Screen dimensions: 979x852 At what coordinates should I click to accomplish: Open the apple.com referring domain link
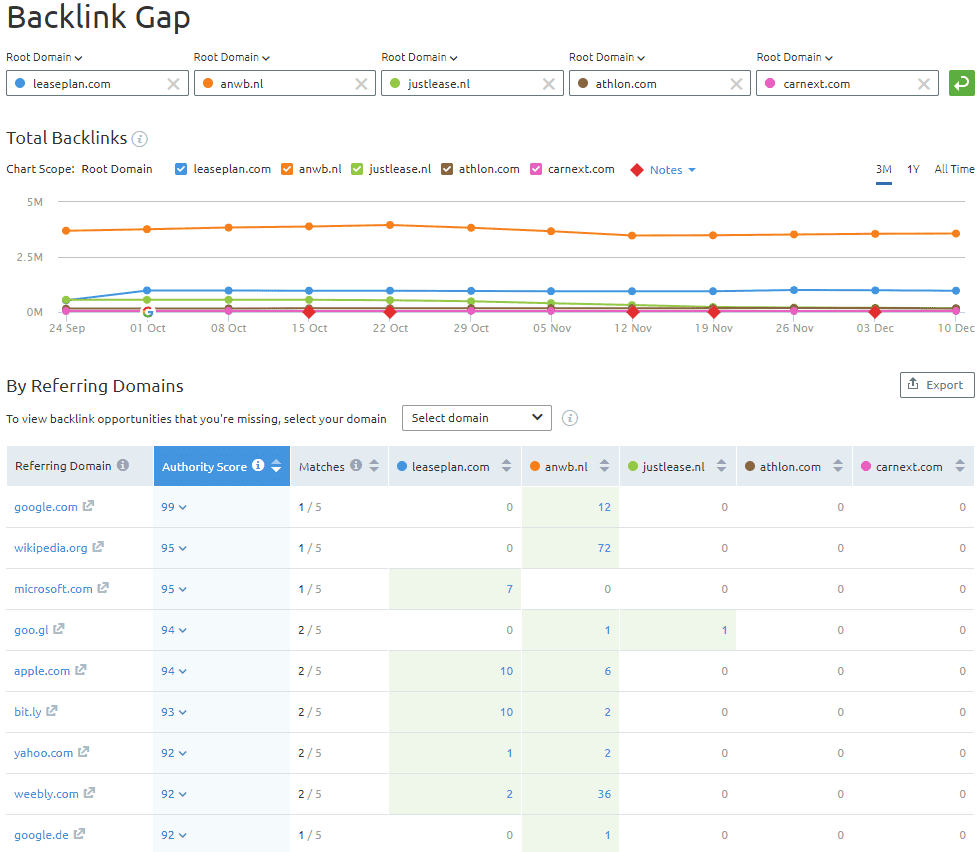point(42,671)
